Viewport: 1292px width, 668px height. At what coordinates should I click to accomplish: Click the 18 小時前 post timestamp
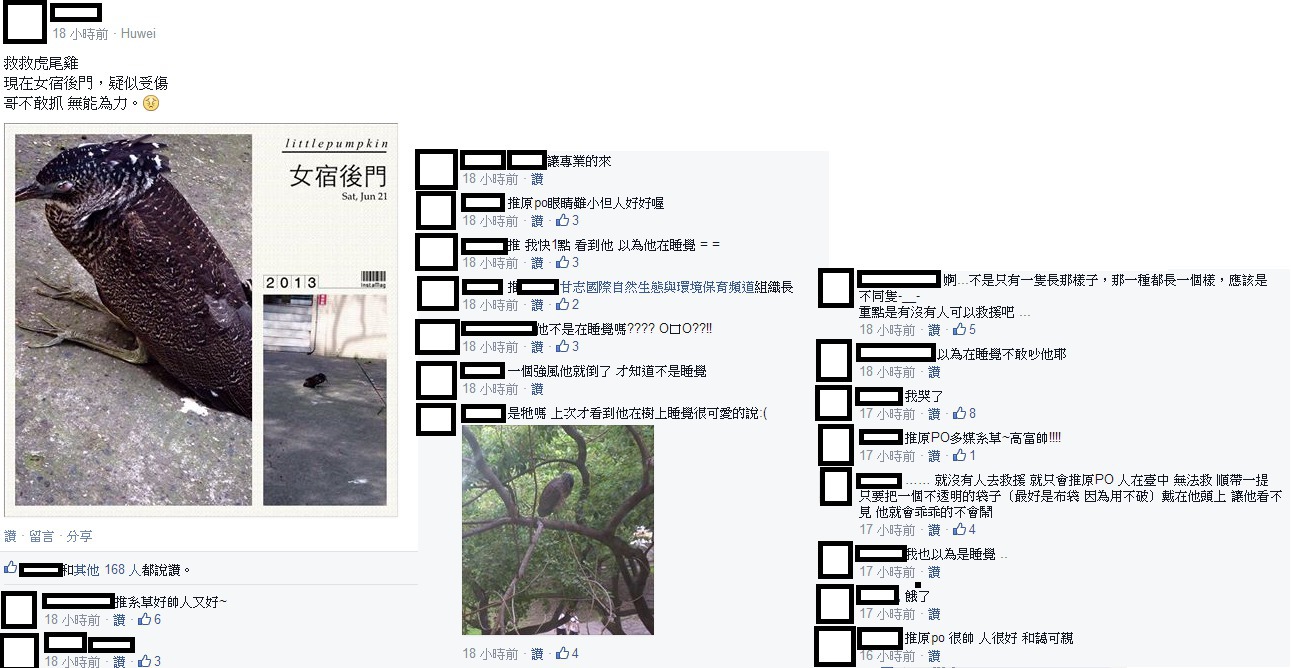coord(81,33)
